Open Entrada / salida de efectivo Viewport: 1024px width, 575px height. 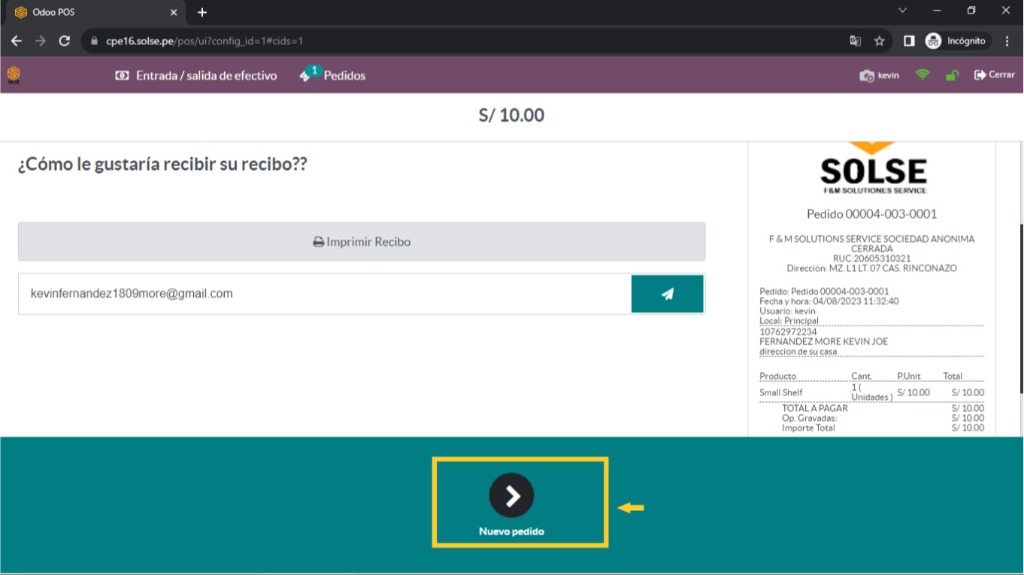click(196, 75)
